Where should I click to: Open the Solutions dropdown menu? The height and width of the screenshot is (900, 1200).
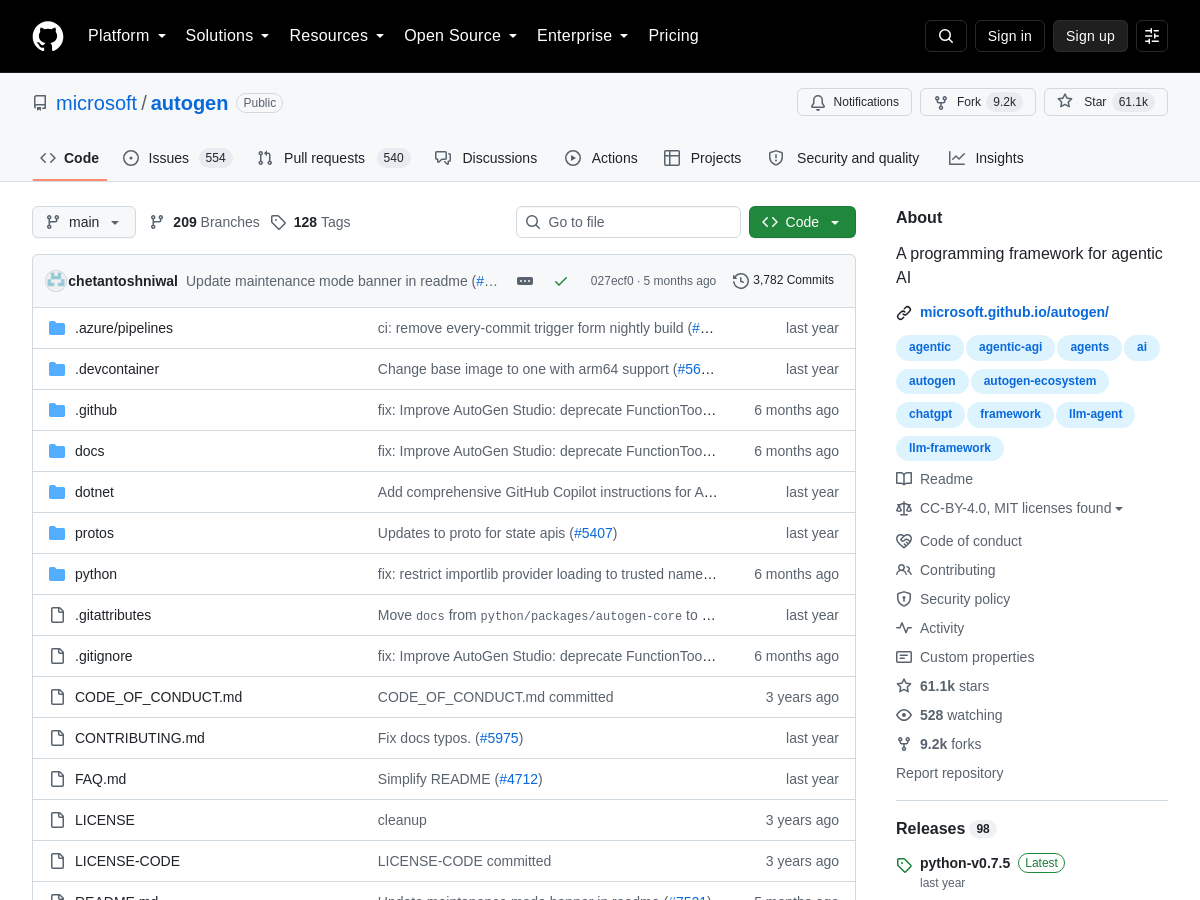click(x=227, y=36)
